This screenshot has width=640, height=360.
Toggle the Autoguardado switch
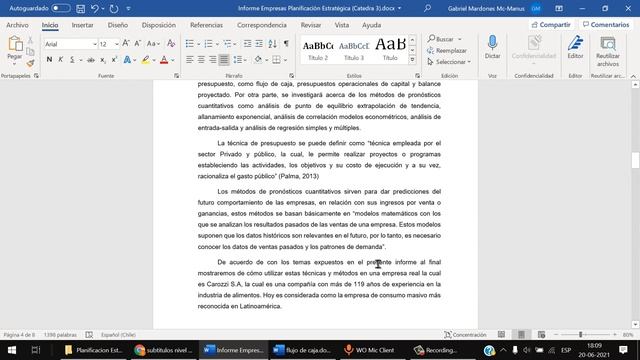[x=60, y=8]
